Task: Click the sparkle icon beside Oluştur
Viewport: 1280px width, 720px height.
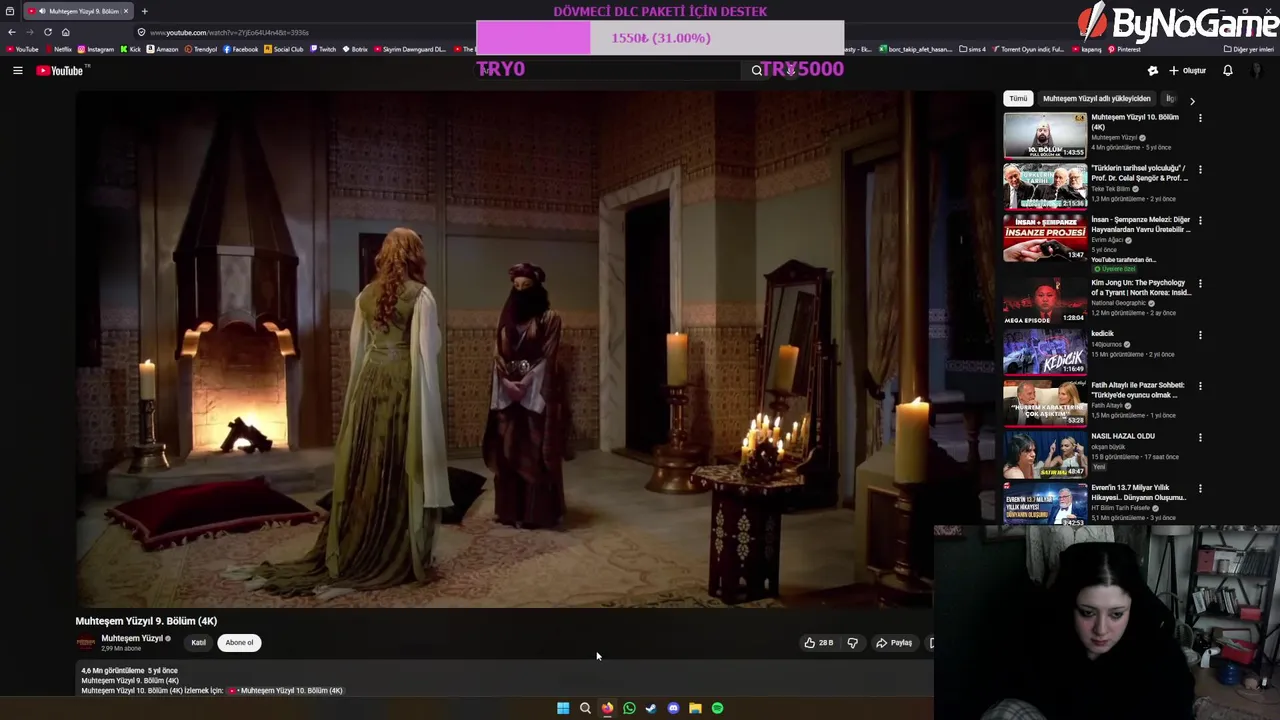Action: pyautogui.click(x=1152, y=70)
